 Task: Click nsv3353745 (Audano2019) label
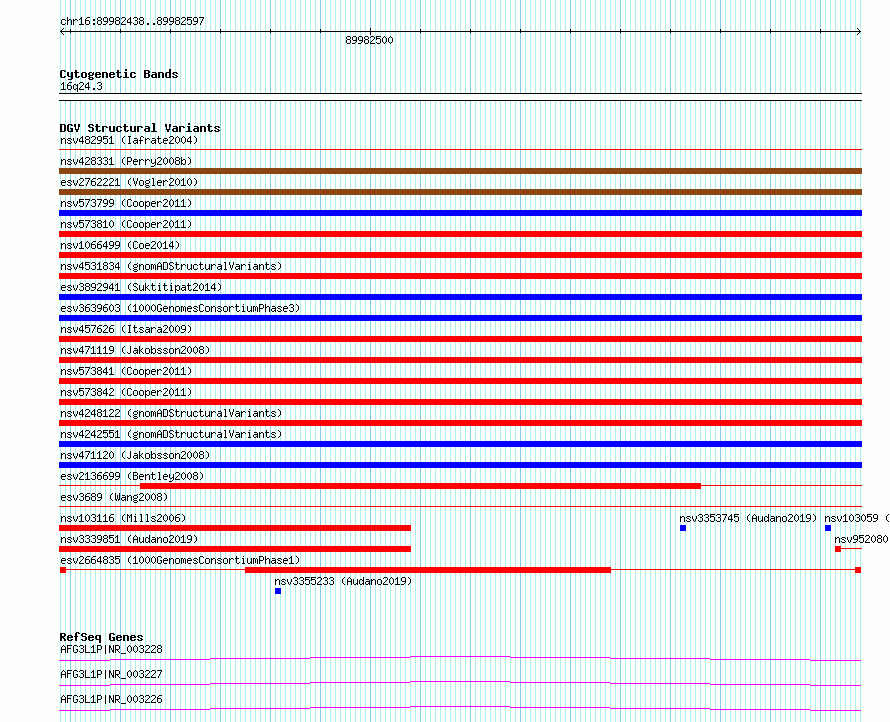pyautogui.click(x=748, y=518)
